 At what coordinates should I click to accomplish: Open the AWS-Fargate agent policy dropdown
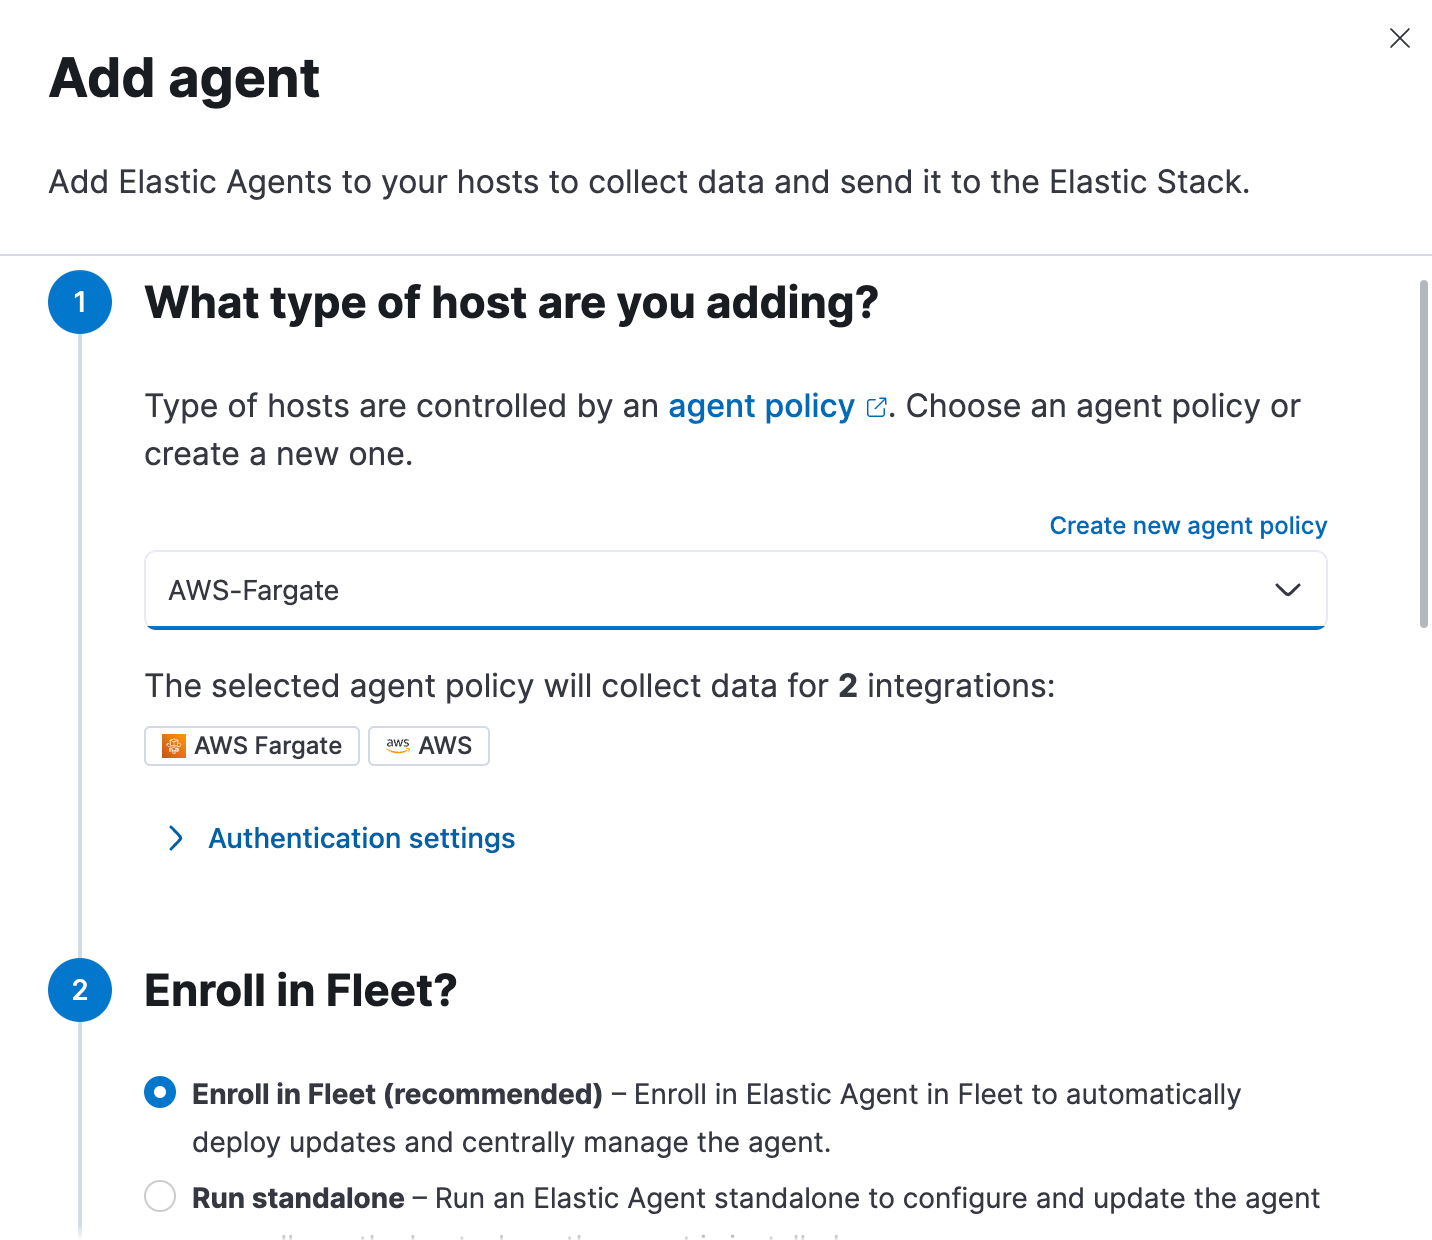click(x=700, y=590)
